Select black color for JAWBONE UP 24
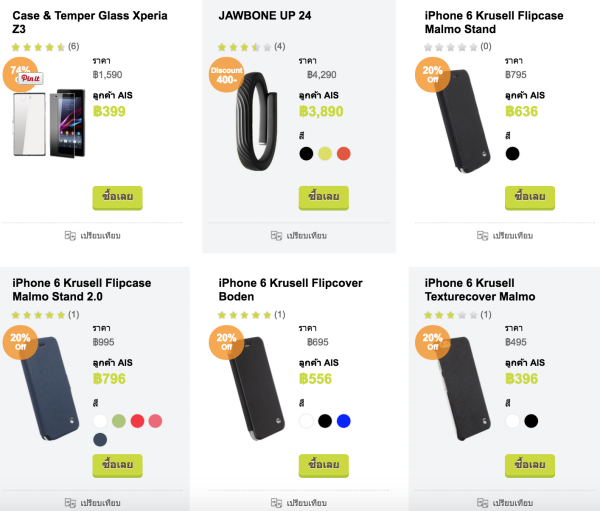The width and height of the screenshot is (600, 511). [x=306, y=154]
